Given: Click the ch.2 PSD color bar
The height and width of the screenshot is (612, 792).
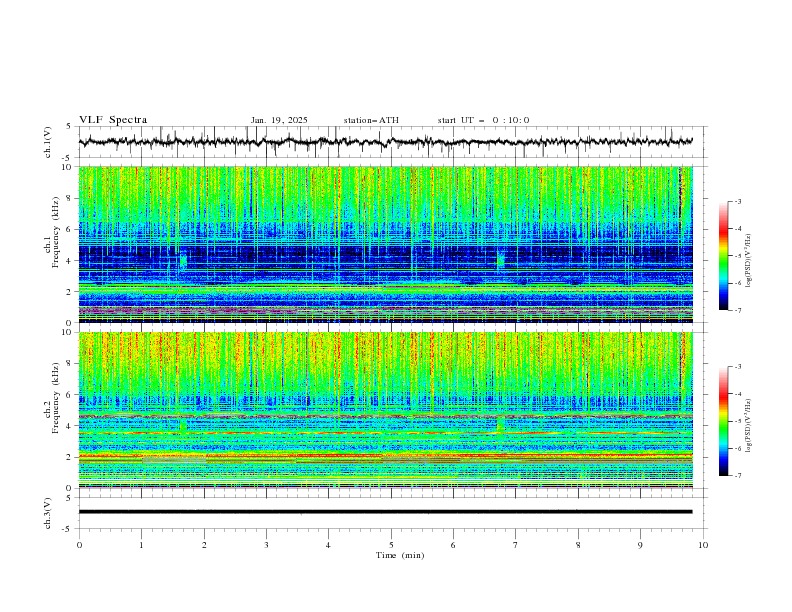Looking at the screenshot, I should click(x=723, y=421).
